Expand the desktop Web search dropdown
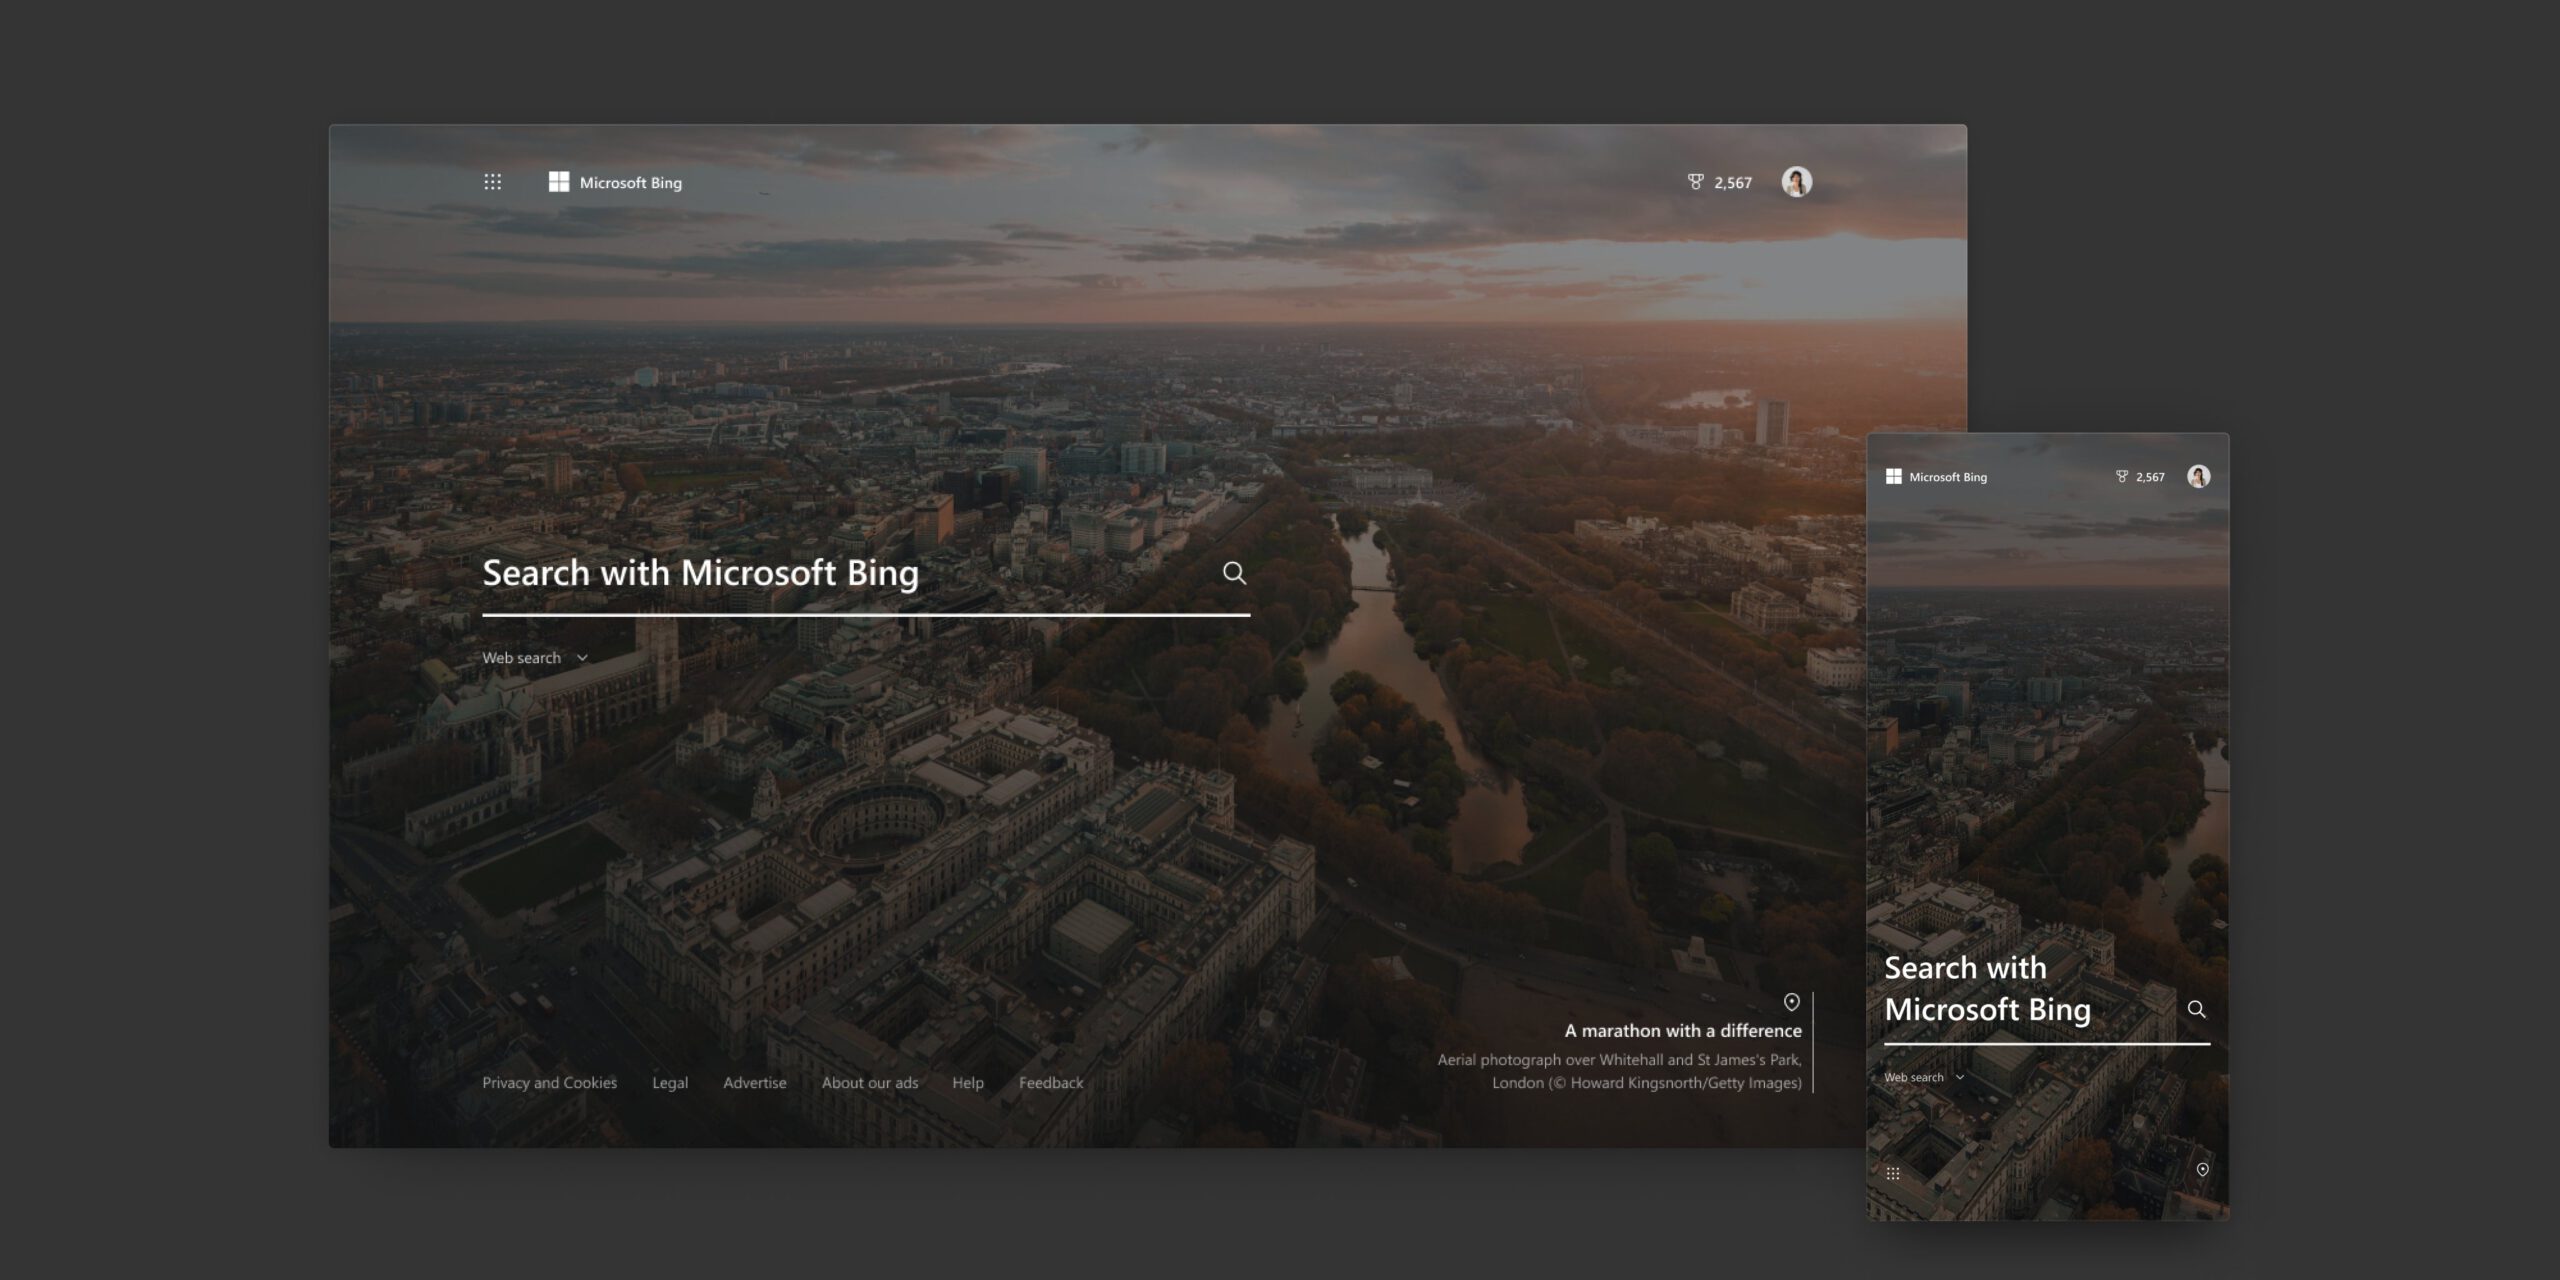Viewport: 2560px width, 1280px height. (535, 658)
